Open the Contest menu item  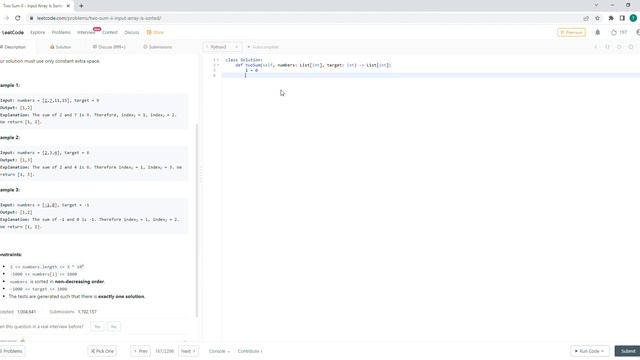(110, 32)
